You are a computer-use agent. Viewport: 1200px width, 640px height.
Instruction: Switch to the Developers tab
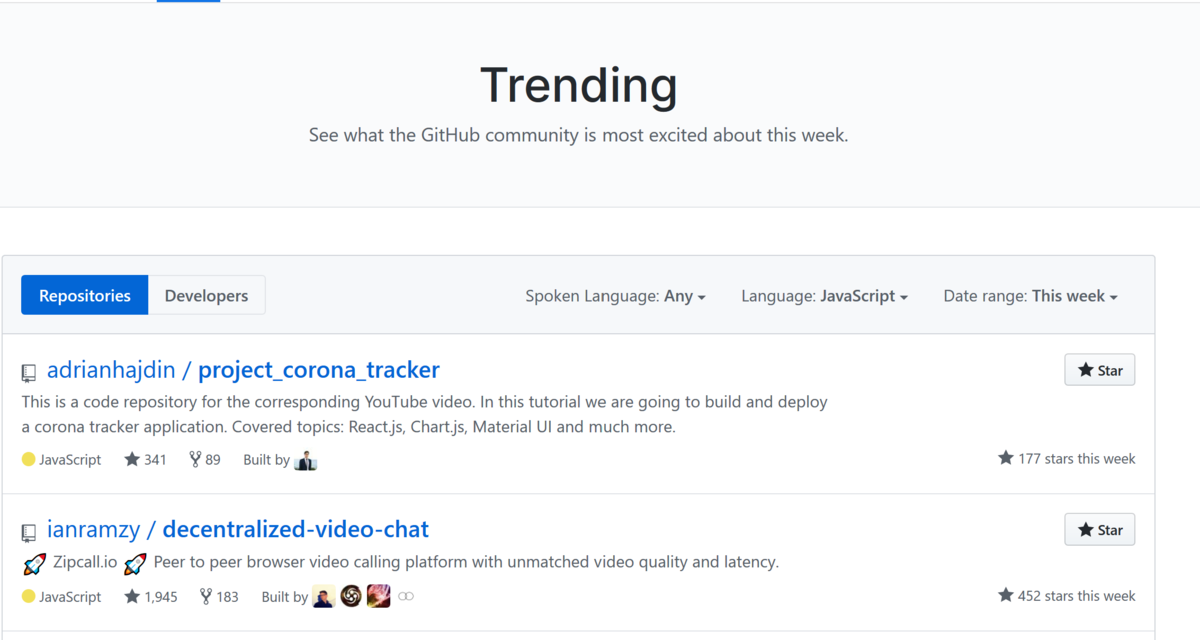click(206, 295)
